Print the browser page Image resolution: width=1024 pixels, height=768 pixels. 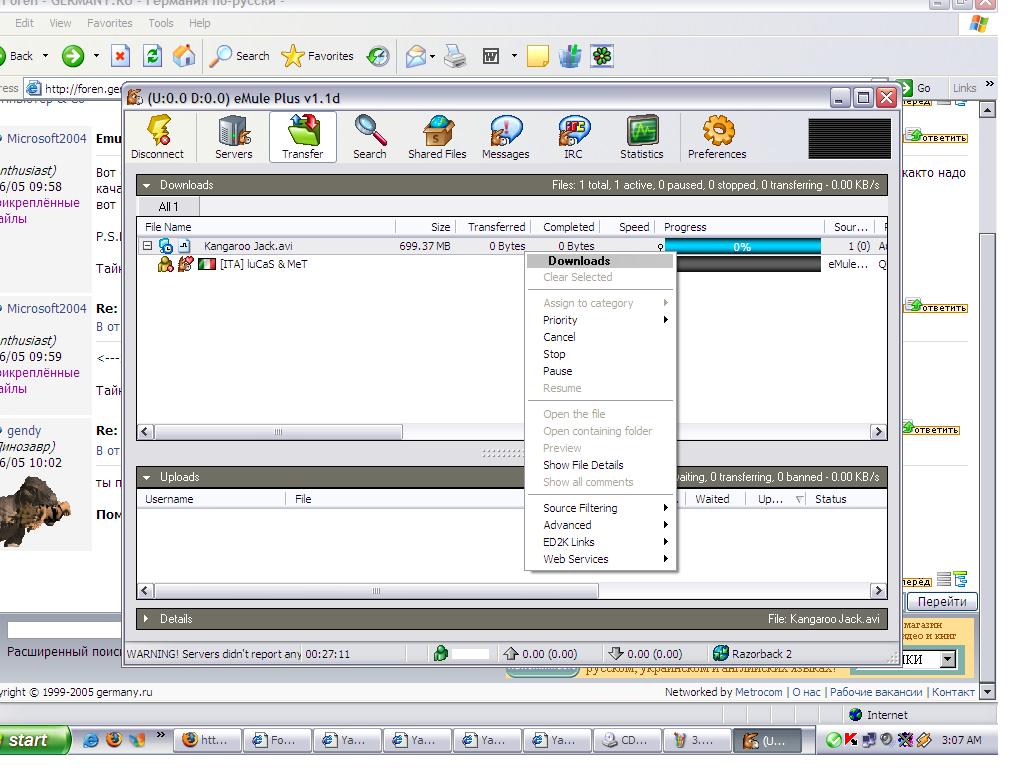pos(455,57)
